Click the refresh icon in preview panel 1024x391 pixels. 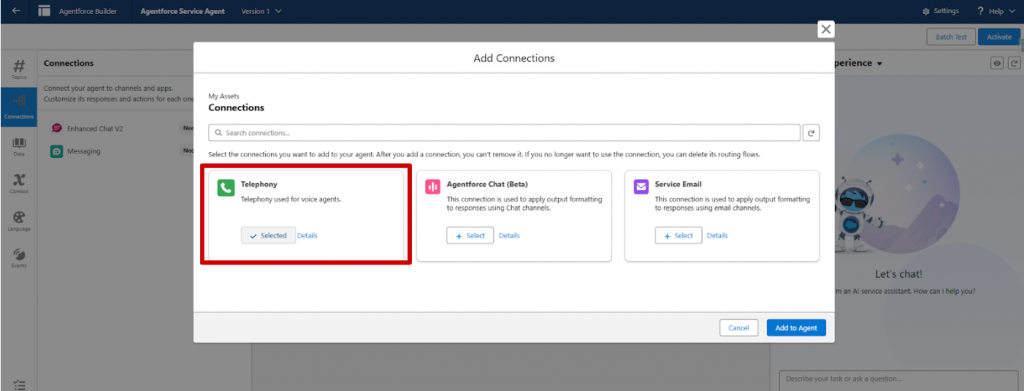tap(1014, 63)
